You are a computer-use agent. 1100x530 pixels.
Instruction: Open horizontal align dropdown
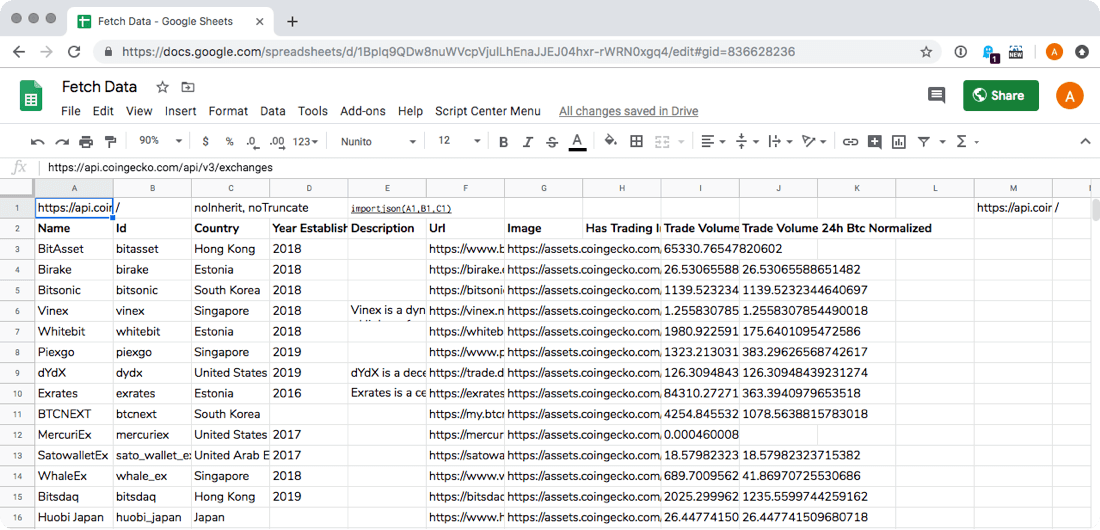pos(713,142)
